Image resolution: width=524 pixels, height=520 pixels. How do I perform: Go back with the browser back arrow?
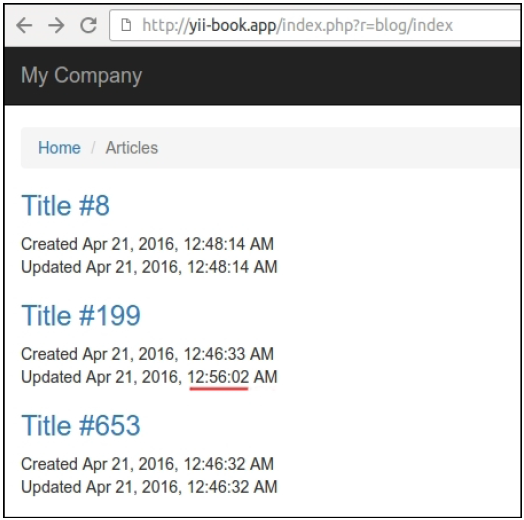(24, 25)
